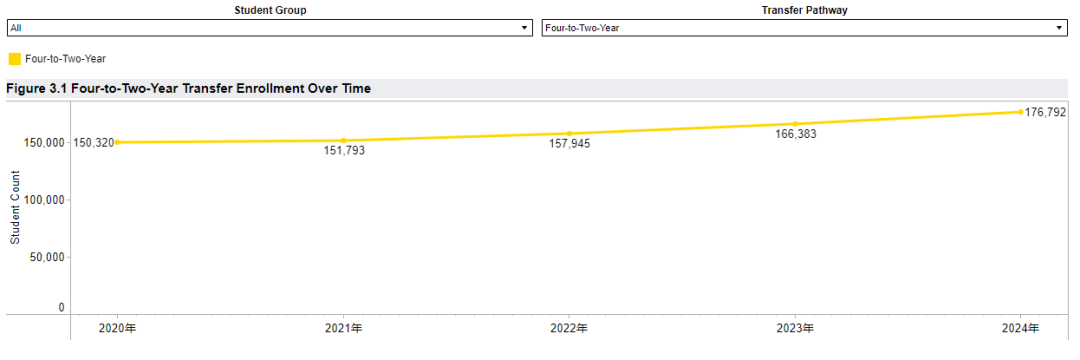Click the Four-to-Two-Year legend label
The image size is (1080, 360).
(x=65, y=59)
